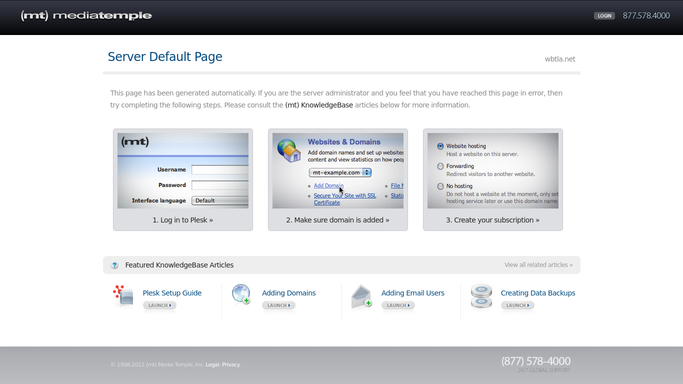Select the Website hosting radio button

click(x=440, y=146)
